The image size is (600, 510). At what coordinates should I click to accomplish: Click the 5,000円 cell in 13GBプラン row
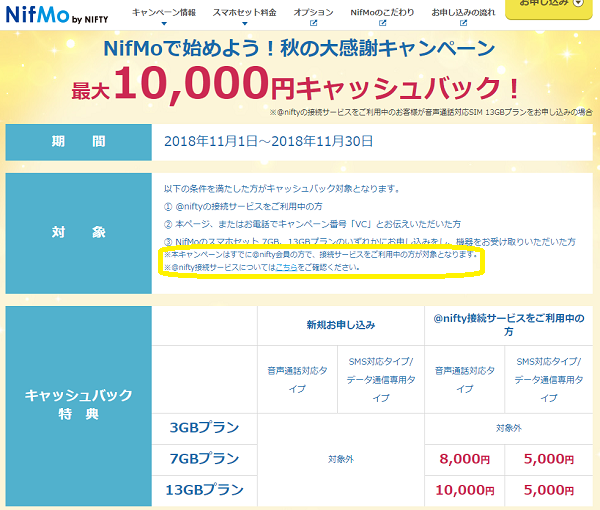click(x=549, y=490)
